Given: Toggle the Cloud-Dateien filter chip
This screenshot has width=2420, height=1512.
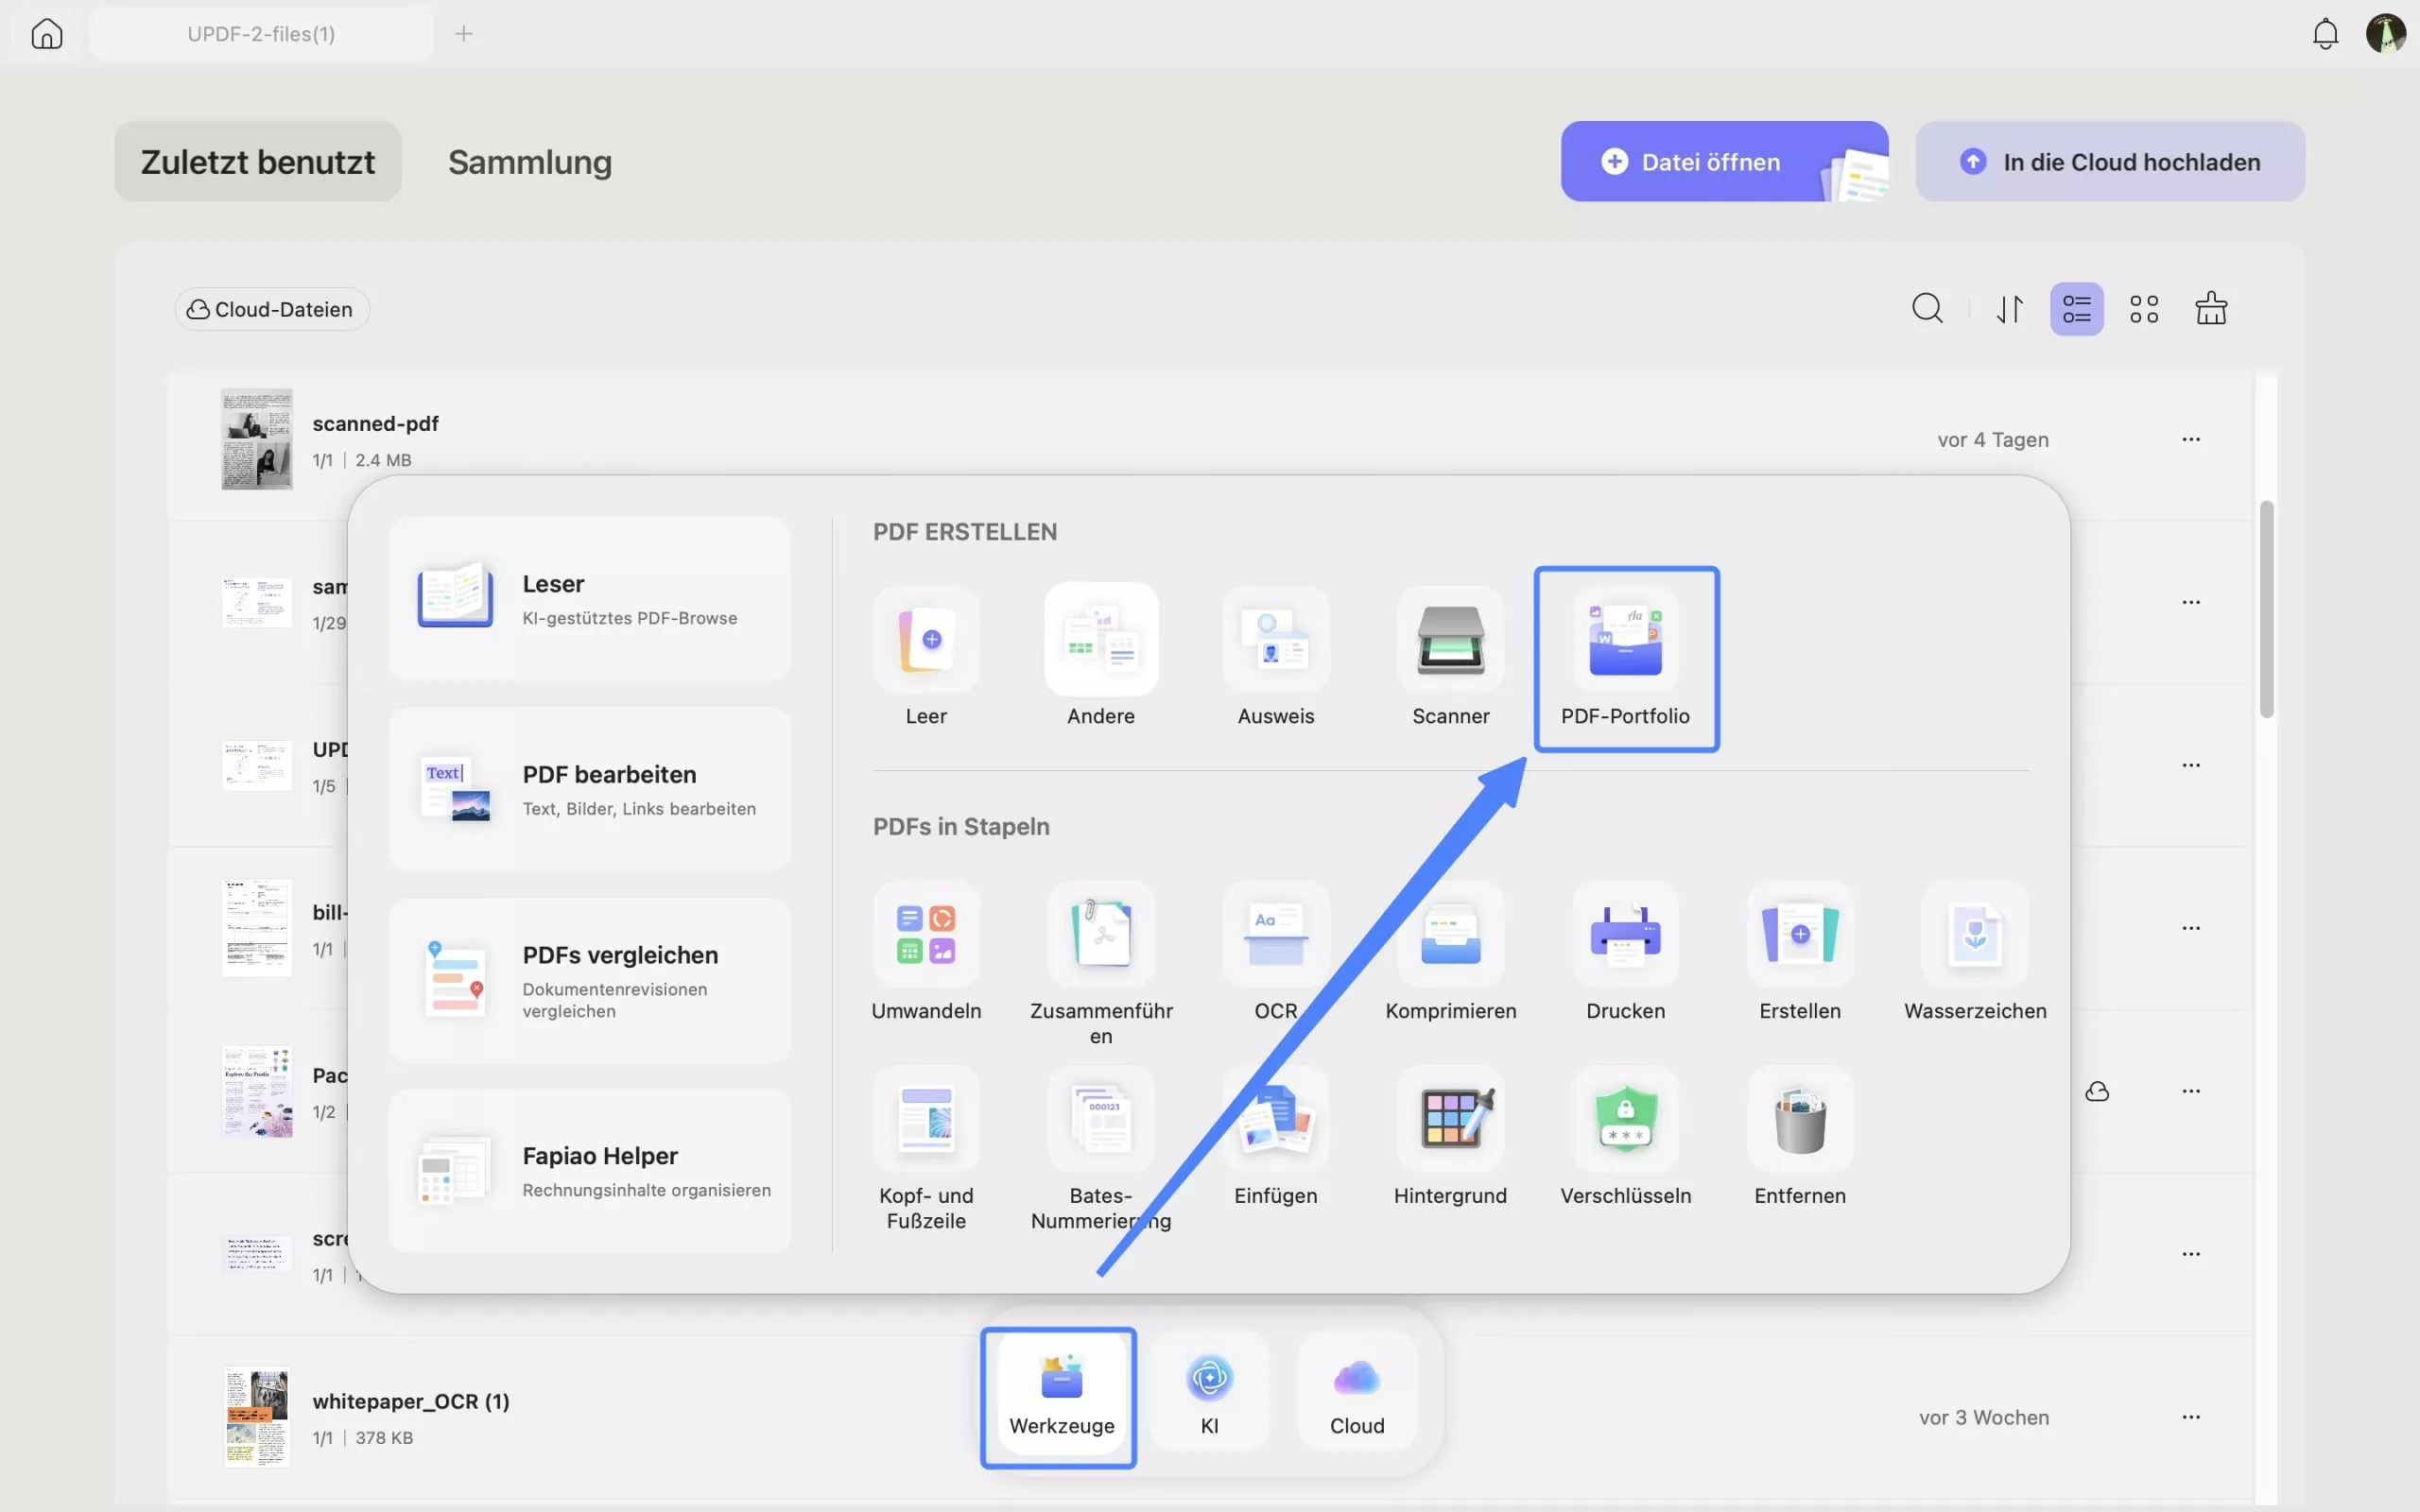Looking at the screenshot, I should tap(272, 309).
